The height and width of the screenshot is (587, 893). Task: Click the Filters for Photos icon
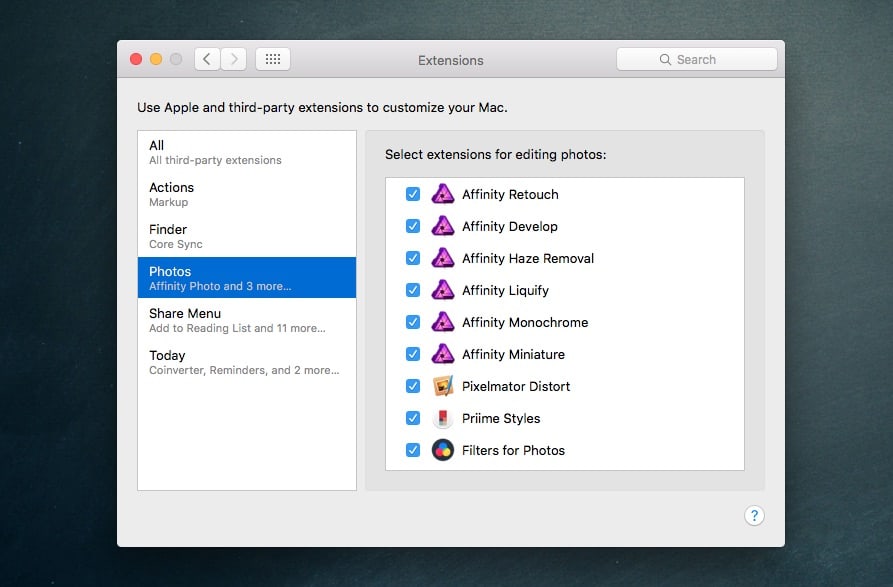click(x=443, y=450)
